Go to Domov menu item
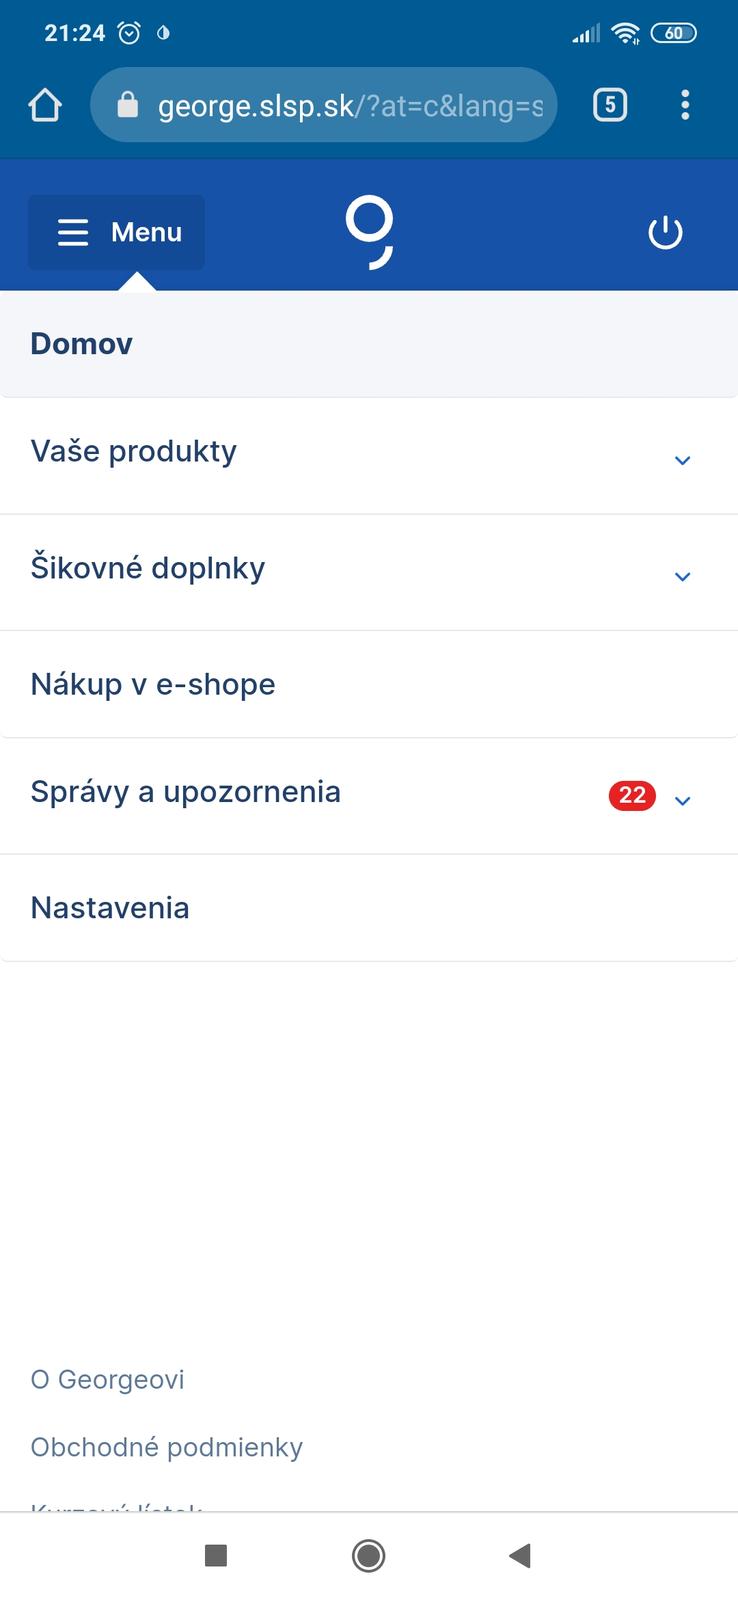 82,344
